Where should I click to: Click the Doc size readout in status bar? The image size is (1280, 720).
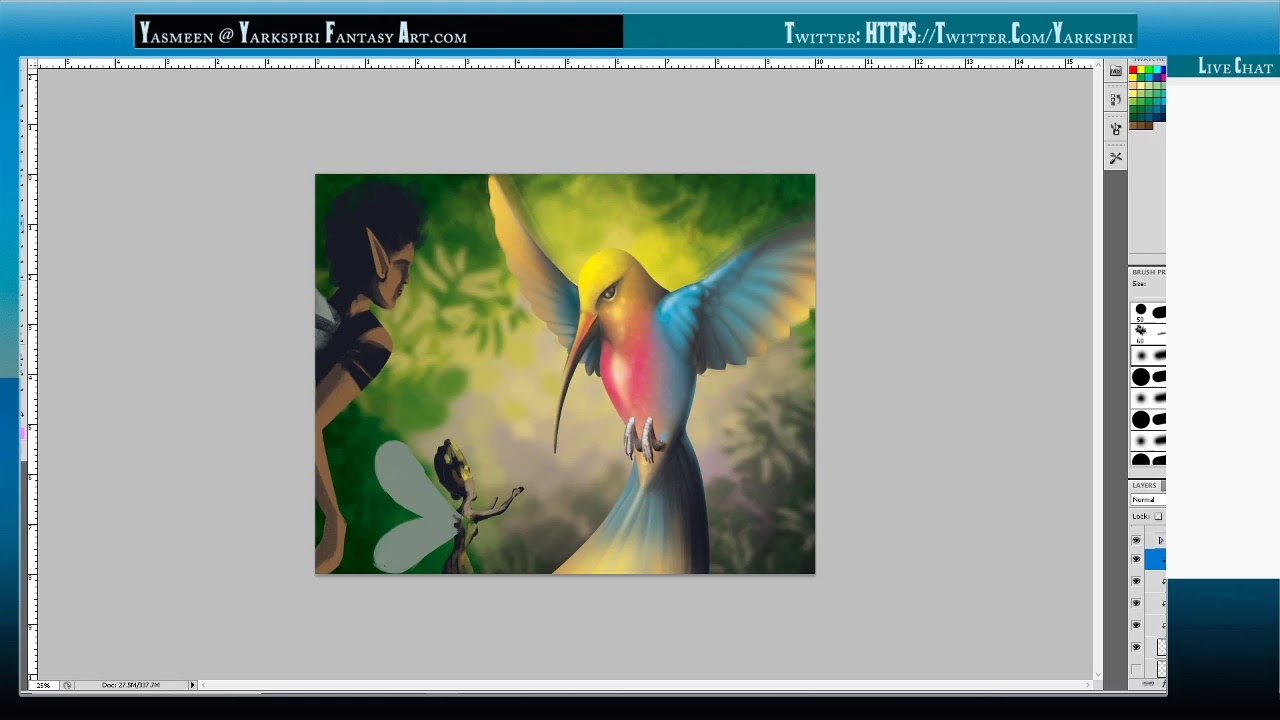[x=131, y=685]
